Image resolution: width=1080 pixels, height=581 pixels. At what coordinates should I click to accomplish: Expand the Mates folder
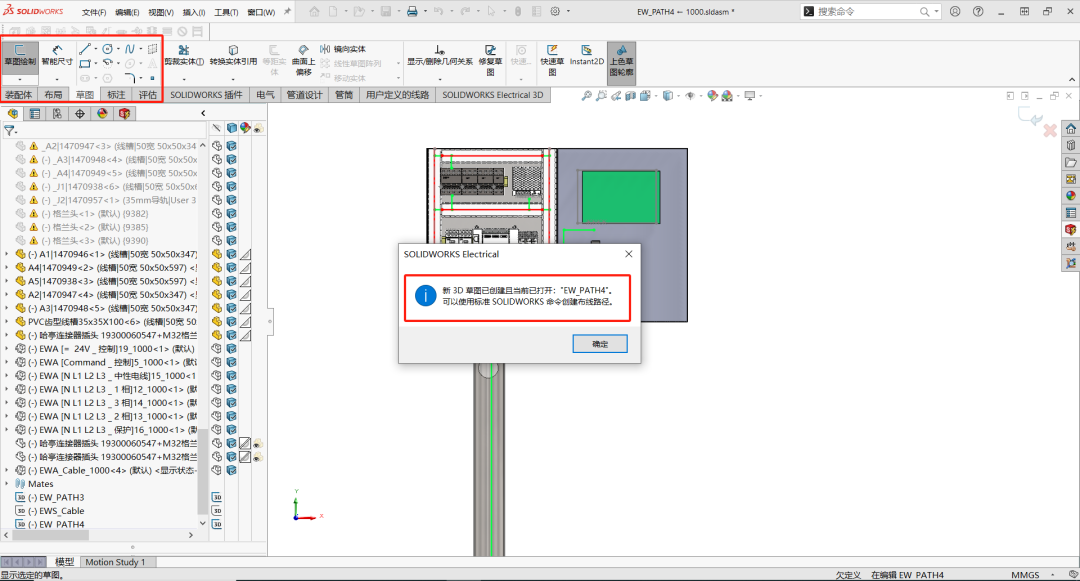coord(7,484)
